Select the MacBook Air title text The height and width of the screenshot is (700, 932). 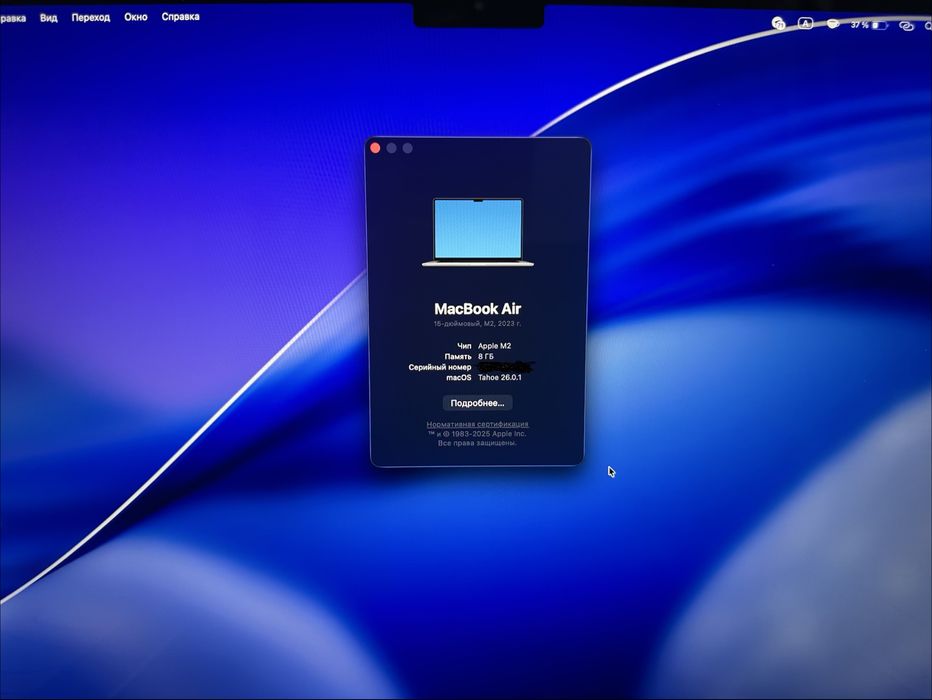click(x=477, y=309)
